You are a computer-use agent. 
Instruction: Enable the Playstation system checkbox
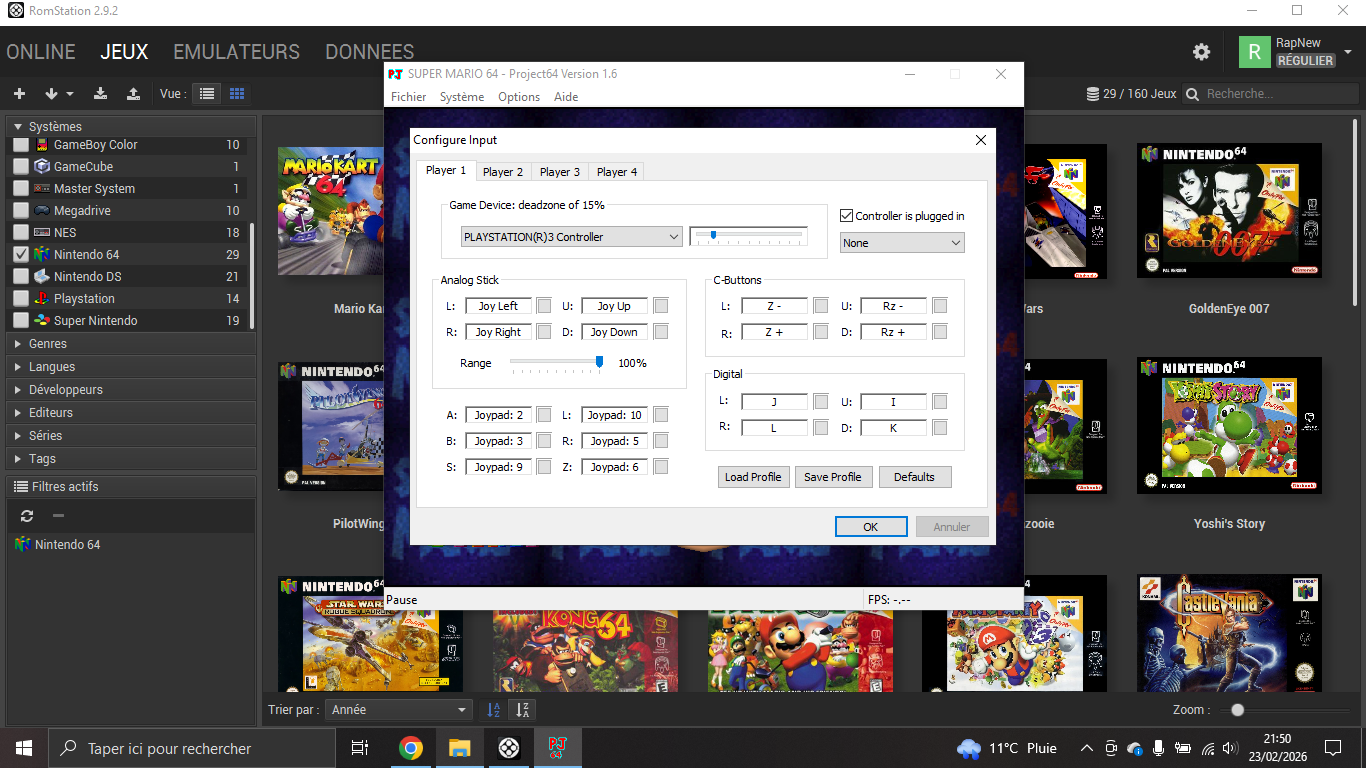pyautogui.click(x=21, y=299)
